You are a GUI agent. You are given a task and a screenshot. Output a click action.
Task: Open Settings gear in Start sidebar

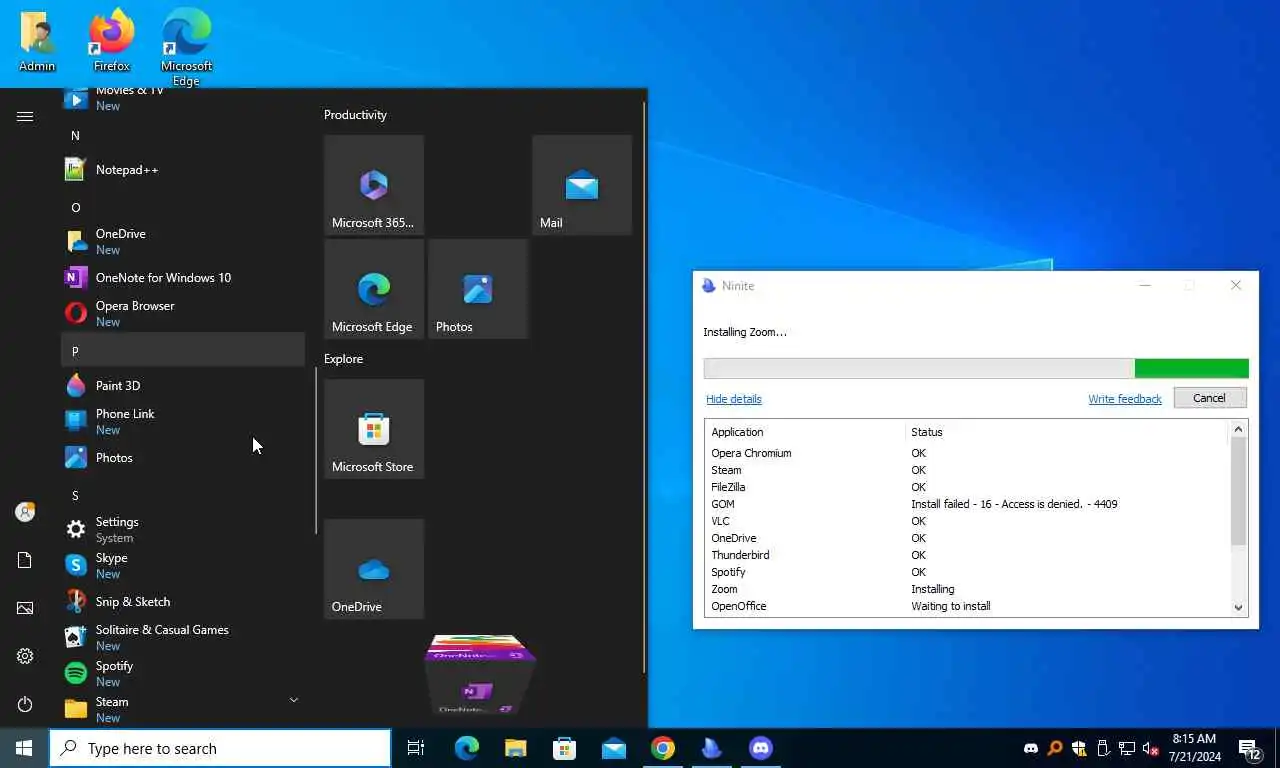25,656
